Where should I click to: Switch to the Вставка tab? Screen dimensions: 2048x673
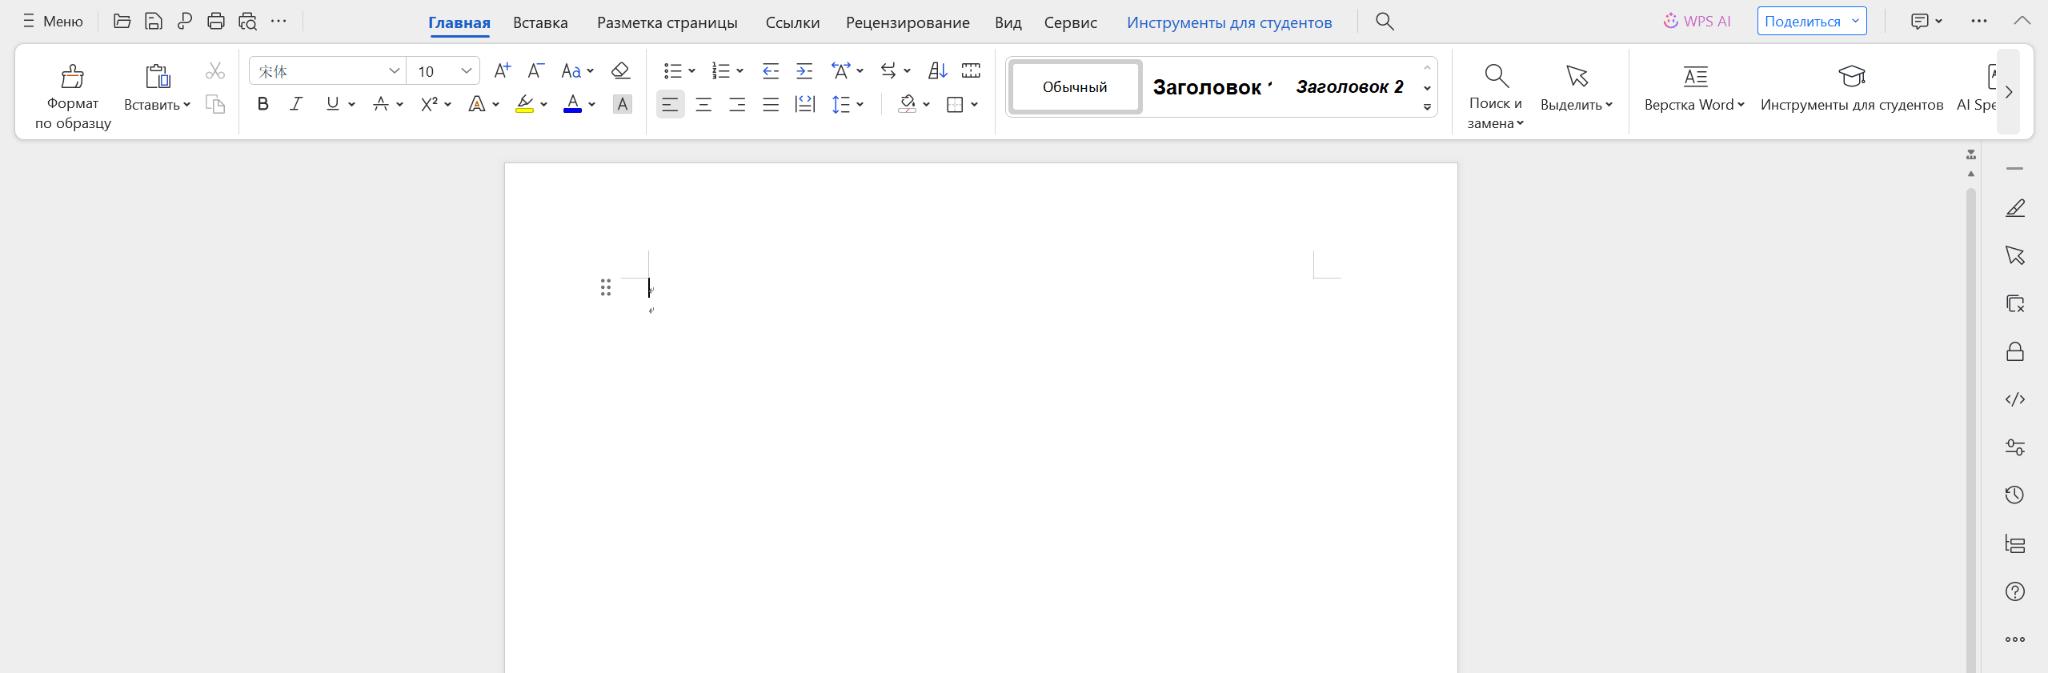[540, 22]
